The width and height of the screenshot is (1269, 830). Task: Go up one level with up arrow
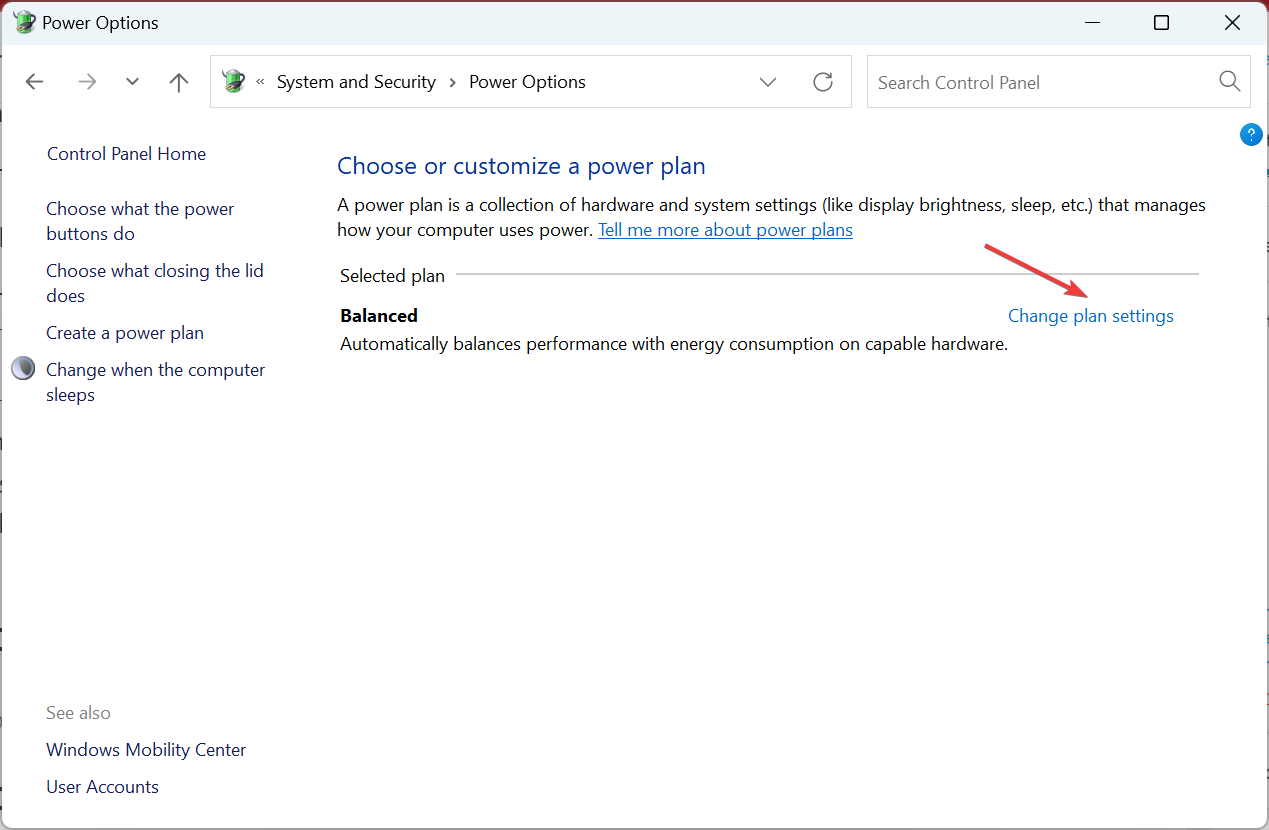[x=179, y=82]
